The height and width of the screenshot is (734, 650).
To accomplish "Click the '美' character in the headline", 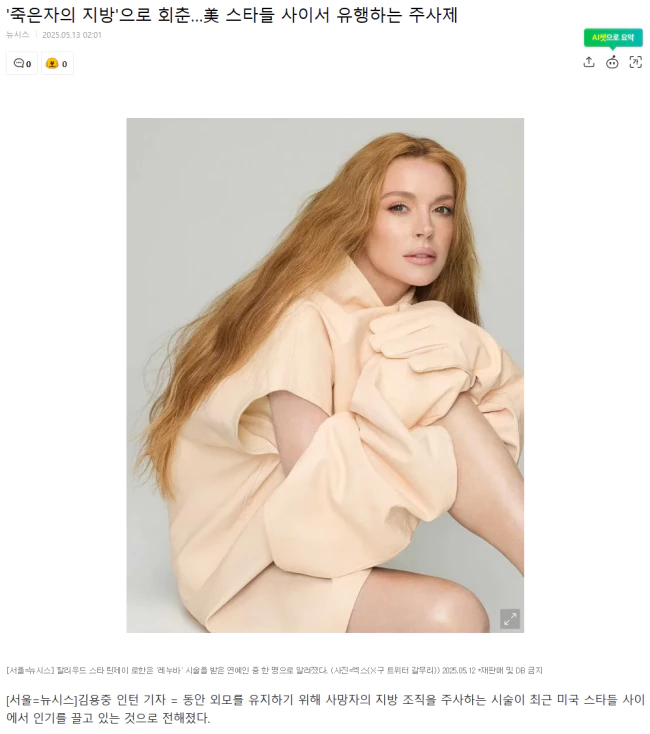I will coord(211,15).
